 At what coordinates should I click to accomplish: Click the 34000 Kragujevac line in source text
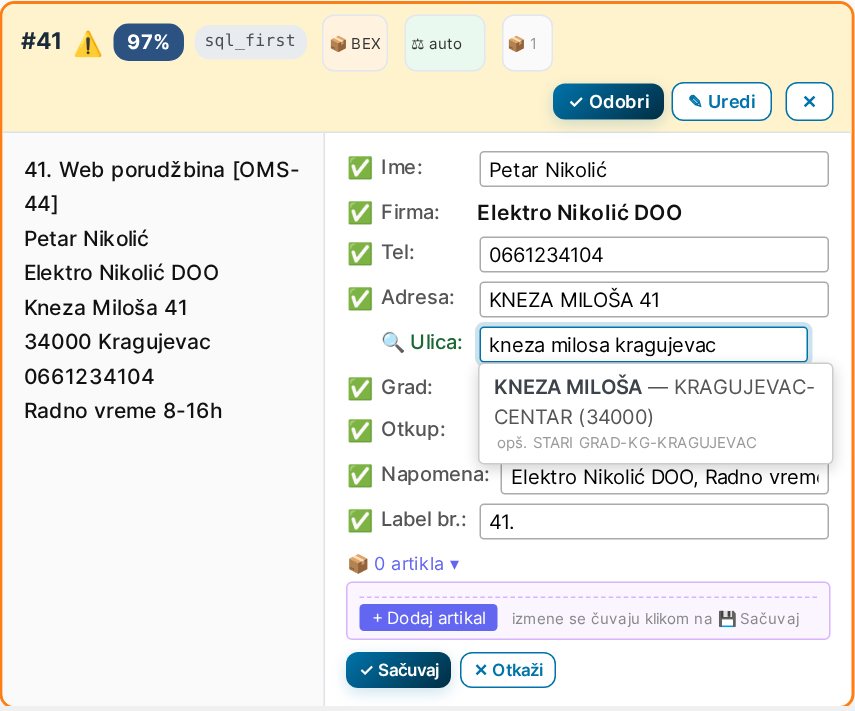tap(117, 342)
